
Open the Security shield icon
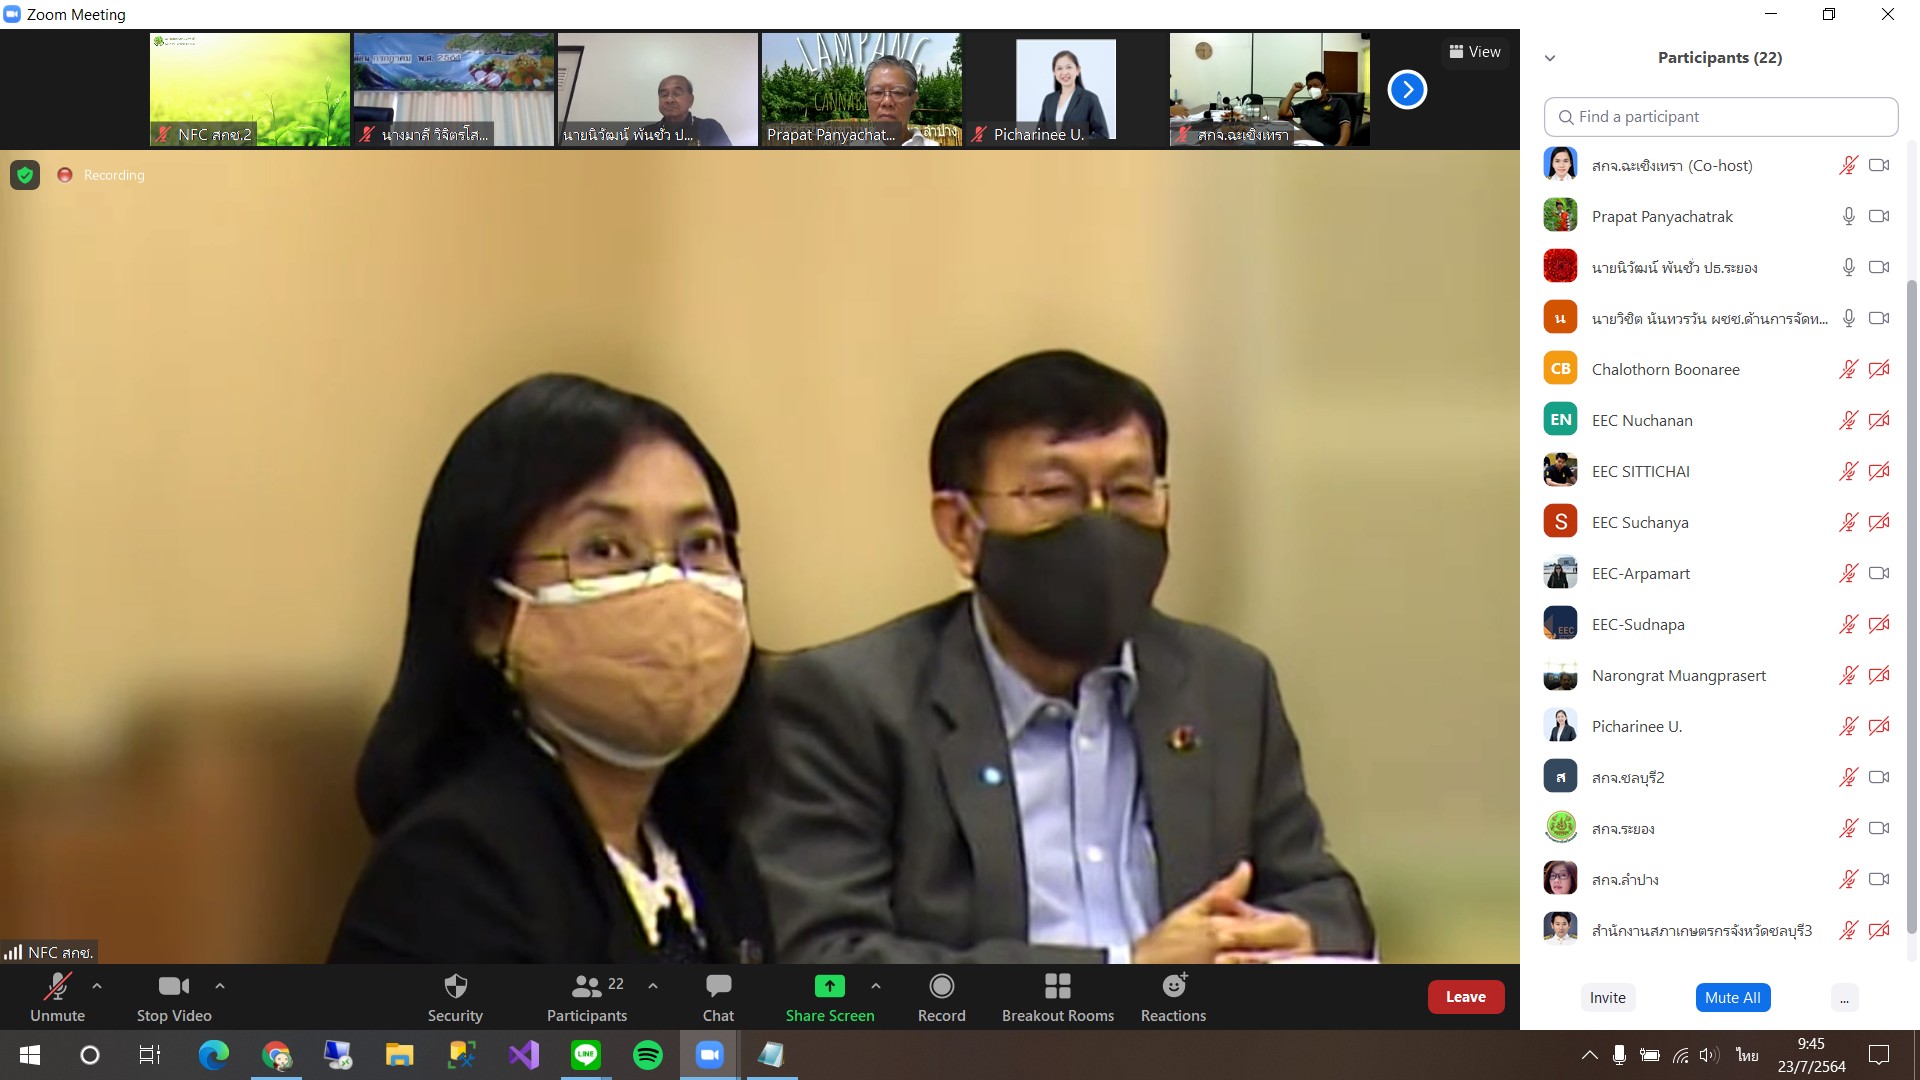[455, 987]
